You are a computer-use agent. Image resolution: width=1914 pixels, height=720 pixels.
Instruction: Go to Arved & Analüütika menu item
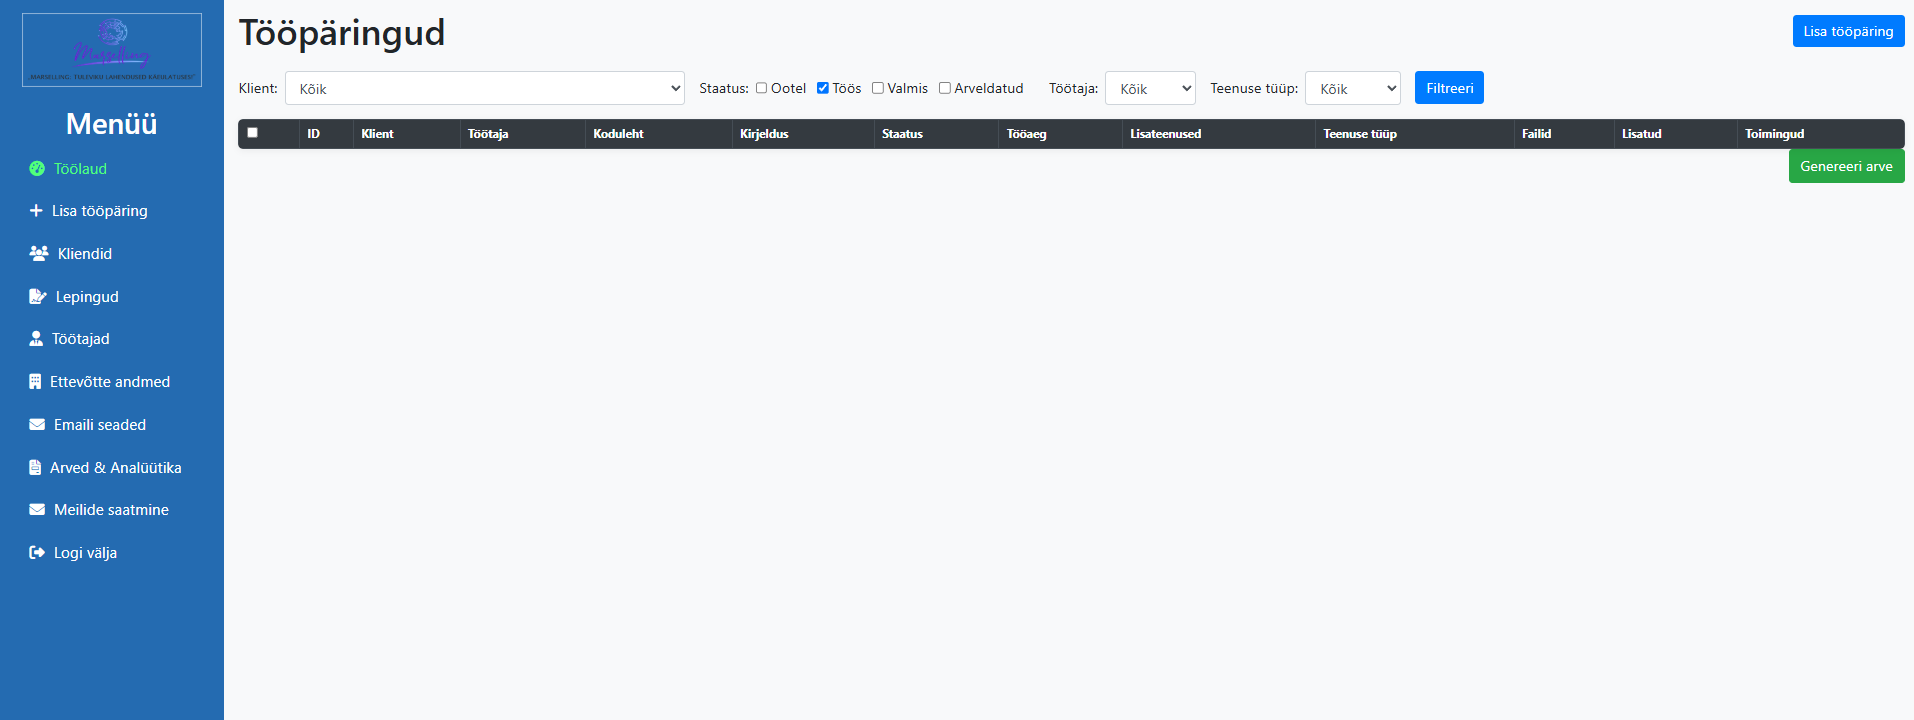click(x=115, y=468)
